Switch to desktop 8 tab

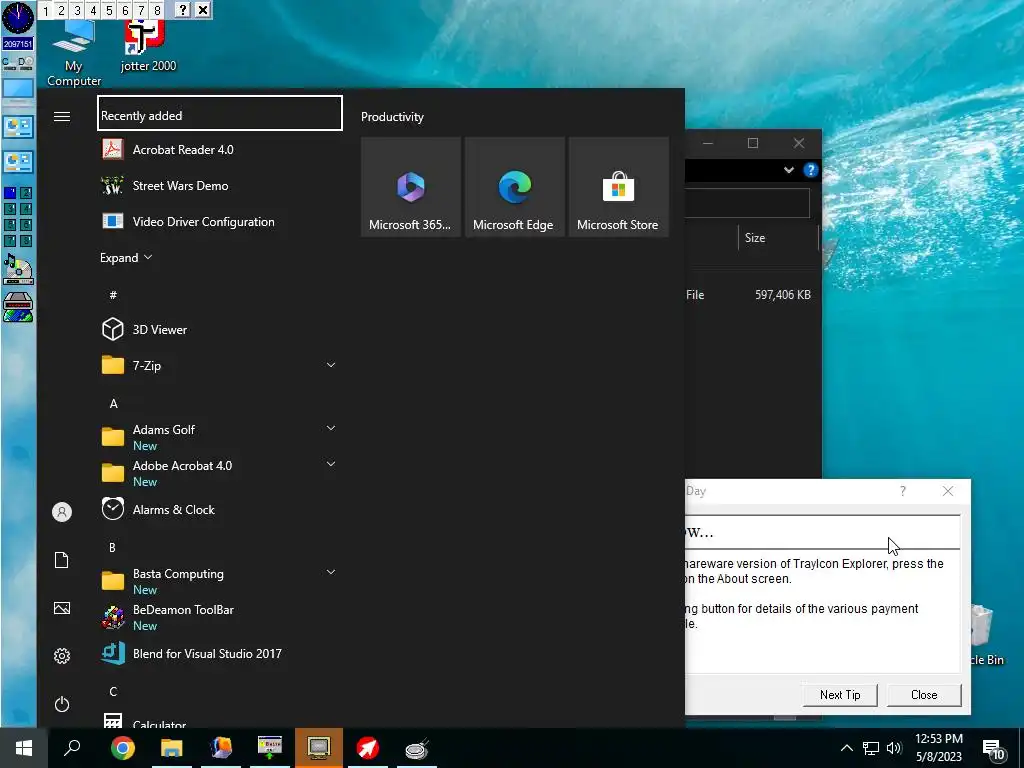(x=157, y=10)
